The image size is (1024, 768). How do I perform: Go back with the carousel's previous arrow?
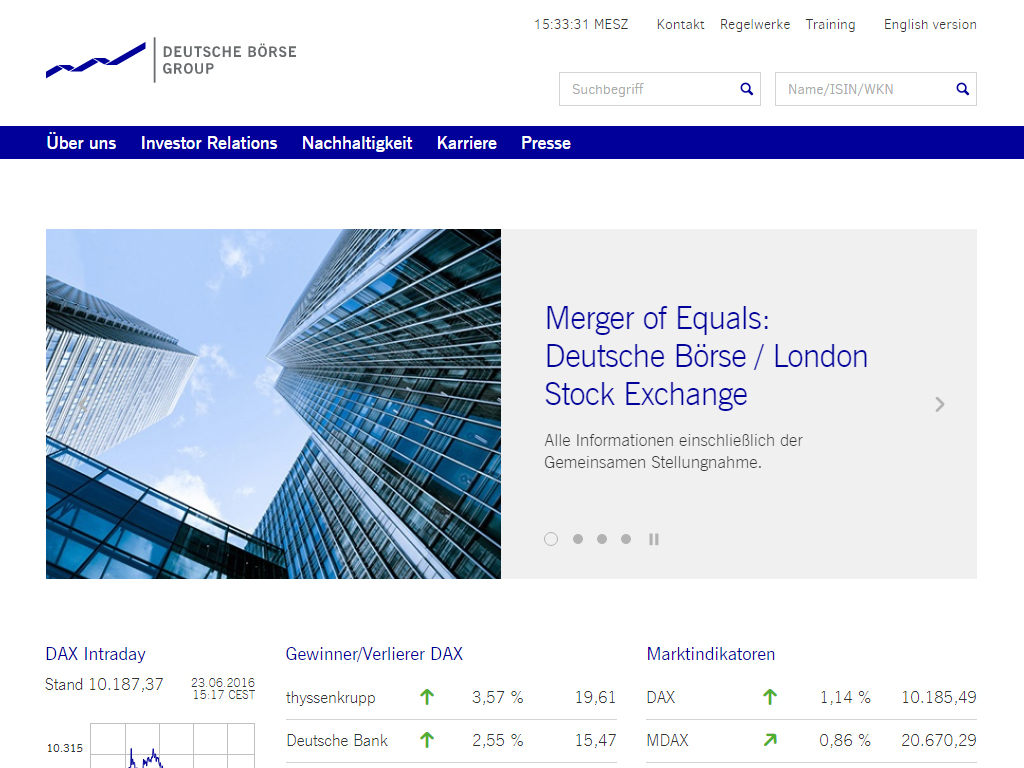point(83,404)
